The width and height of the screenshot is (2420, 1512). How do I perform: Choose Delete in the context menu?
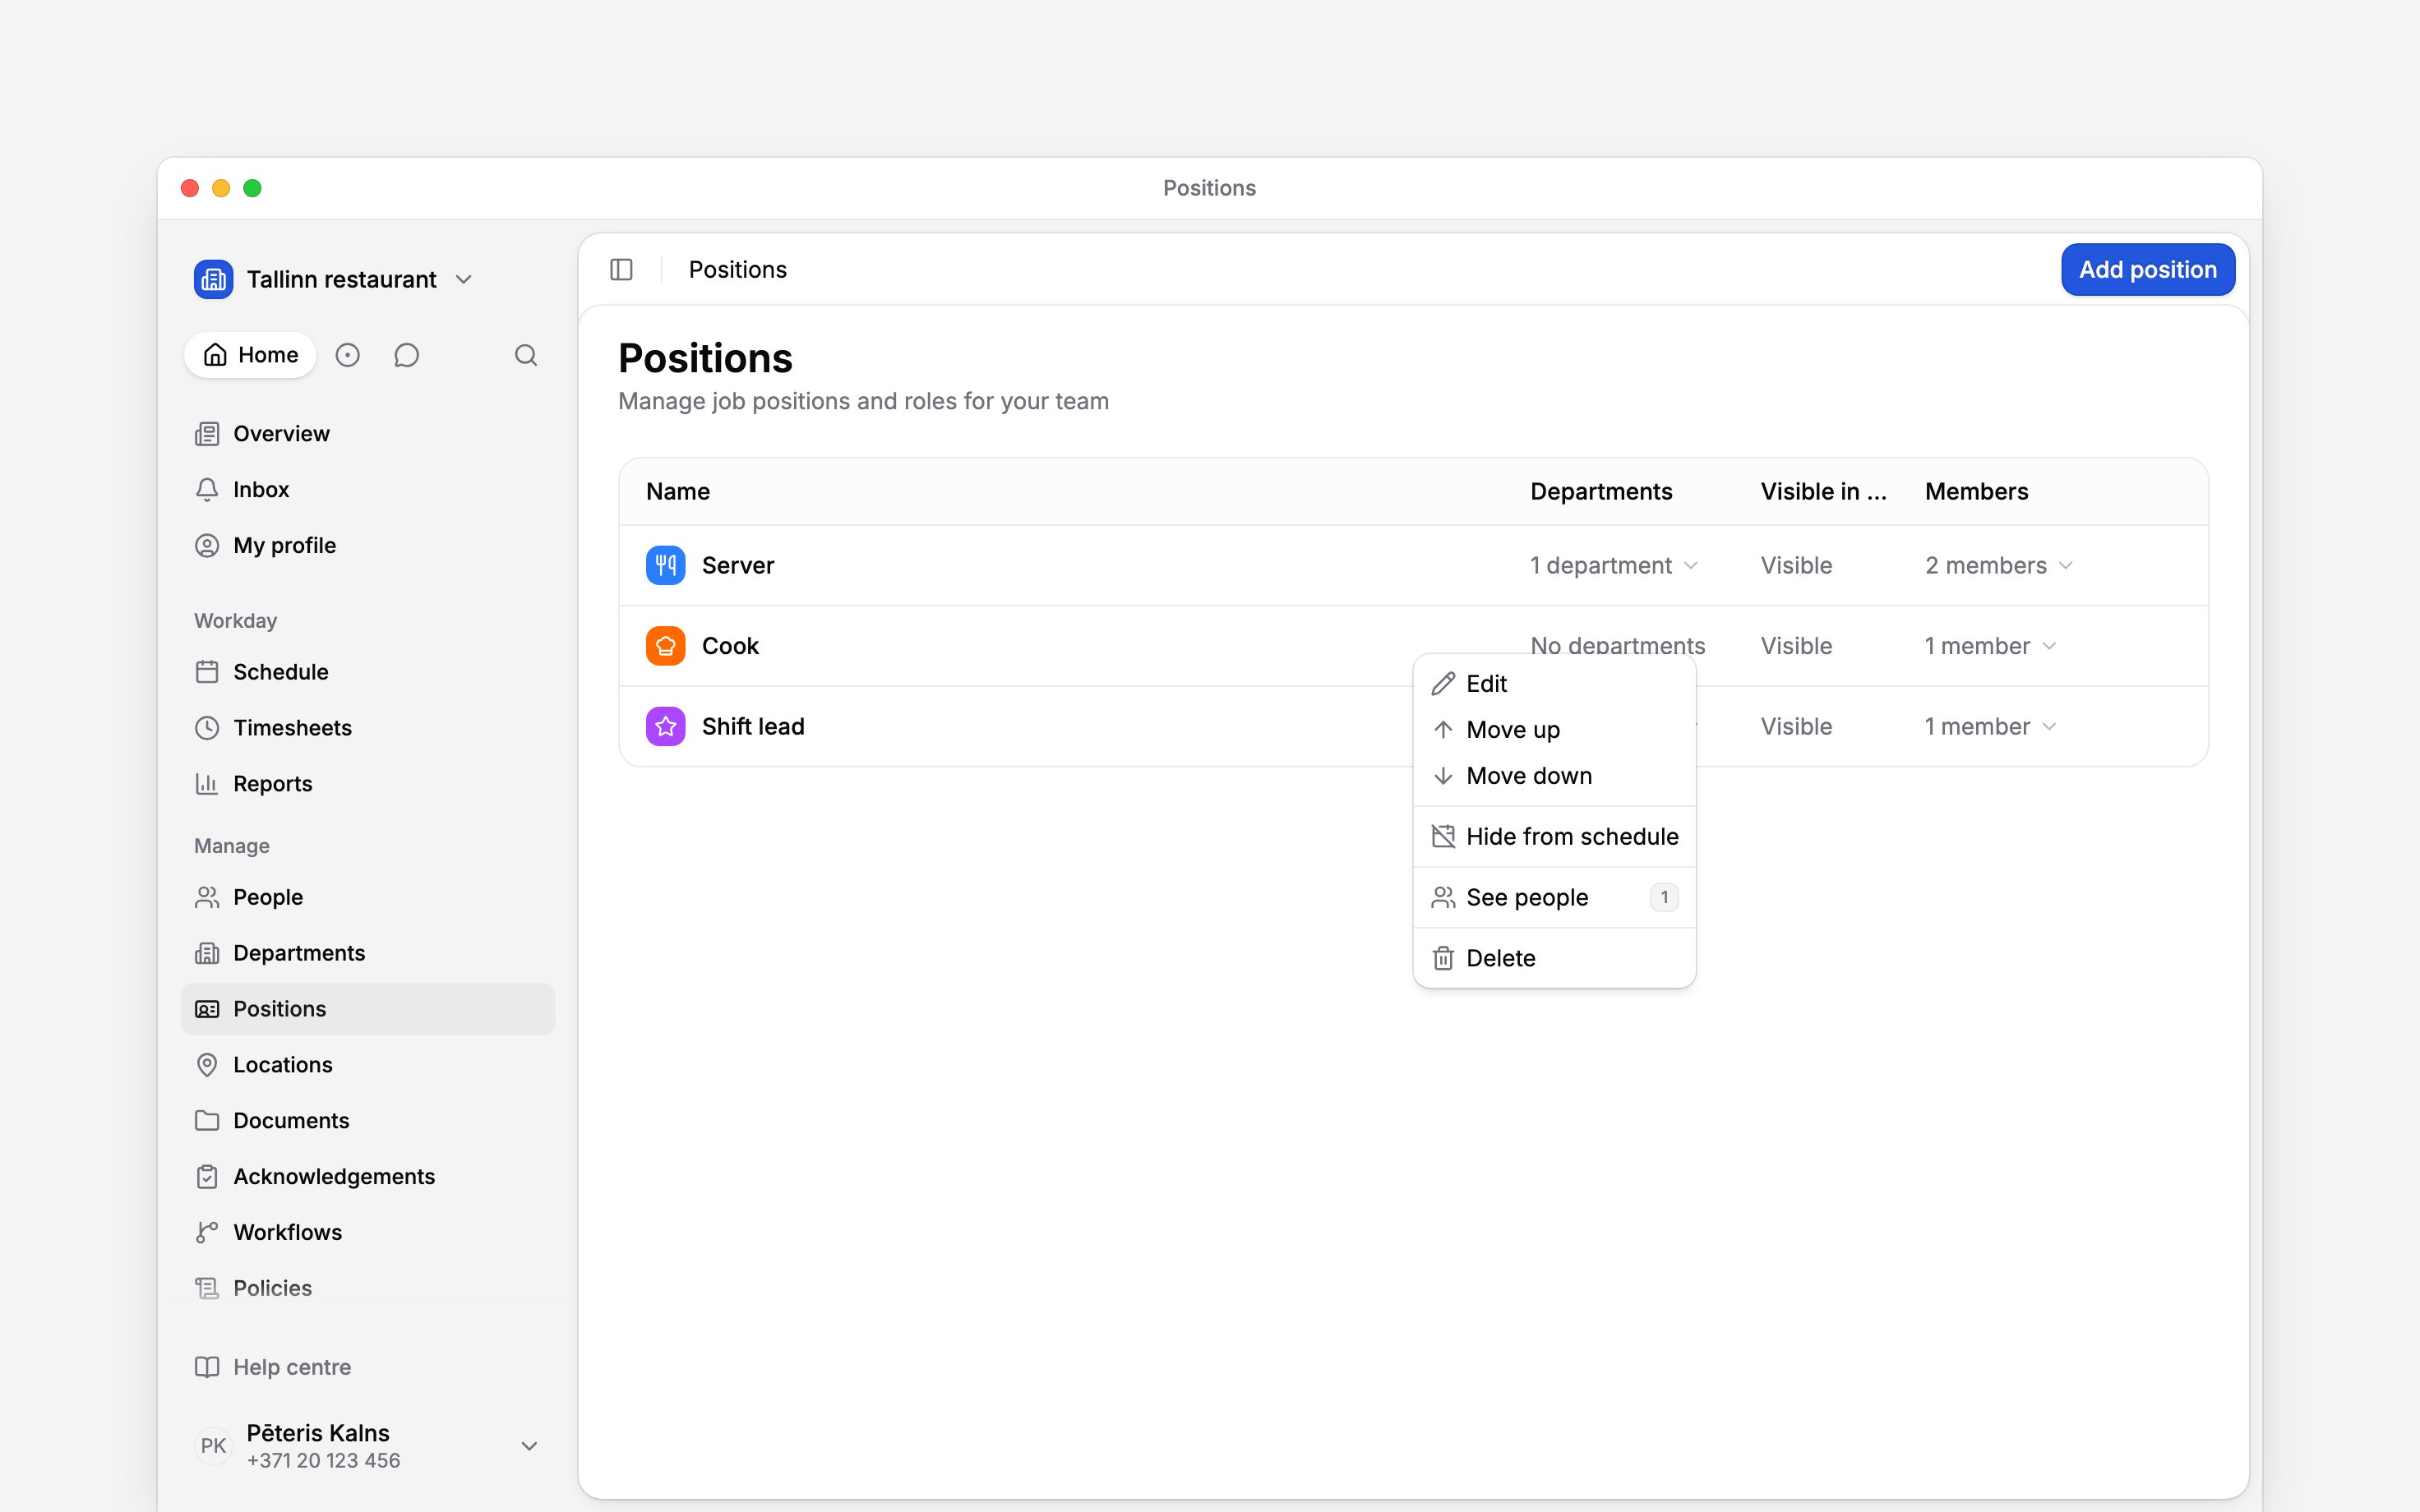[1554, 958]
